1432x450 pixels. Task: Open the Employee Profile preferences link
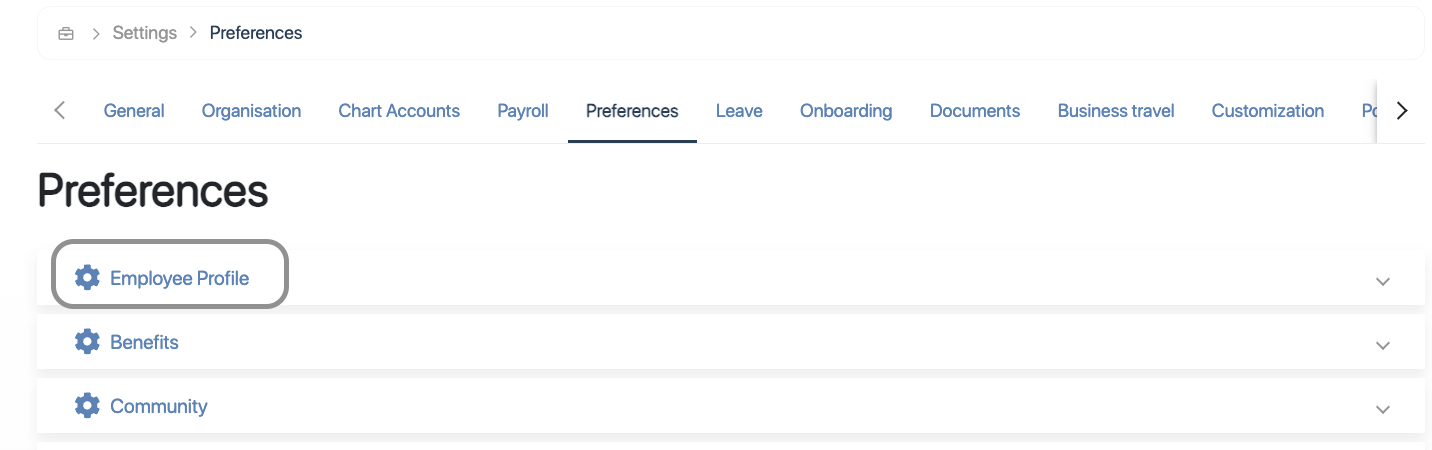pos(180,278)
